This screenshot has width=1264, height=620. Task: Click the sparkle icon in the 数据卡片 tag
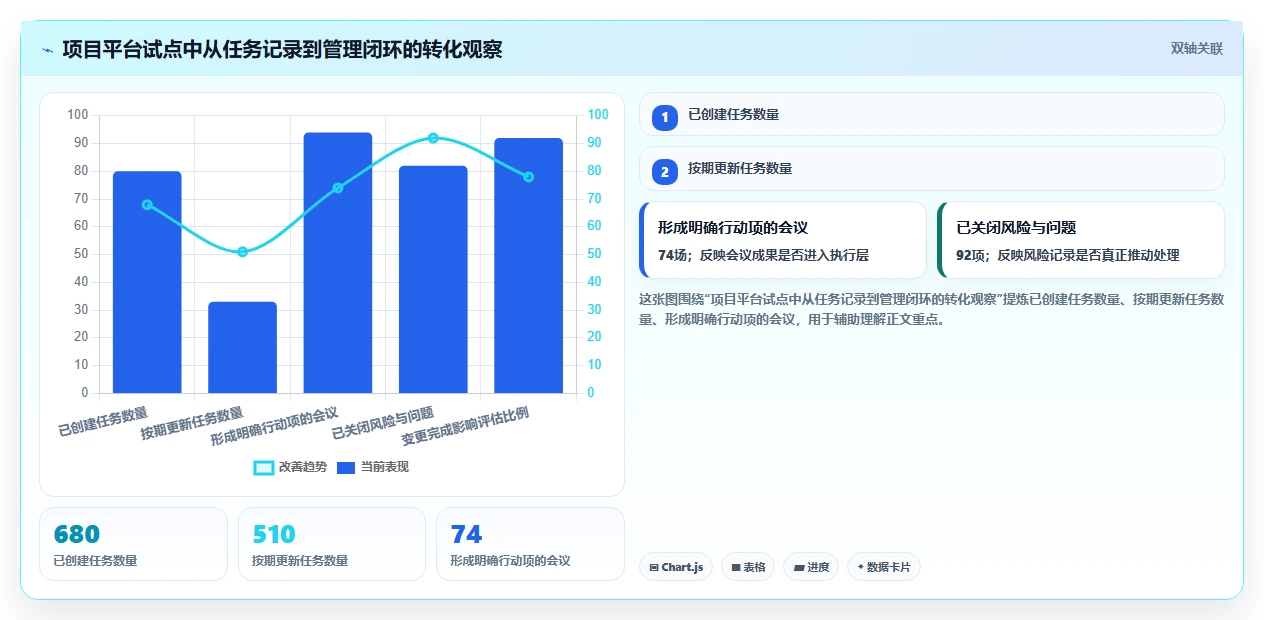click(x=860, y=567)
